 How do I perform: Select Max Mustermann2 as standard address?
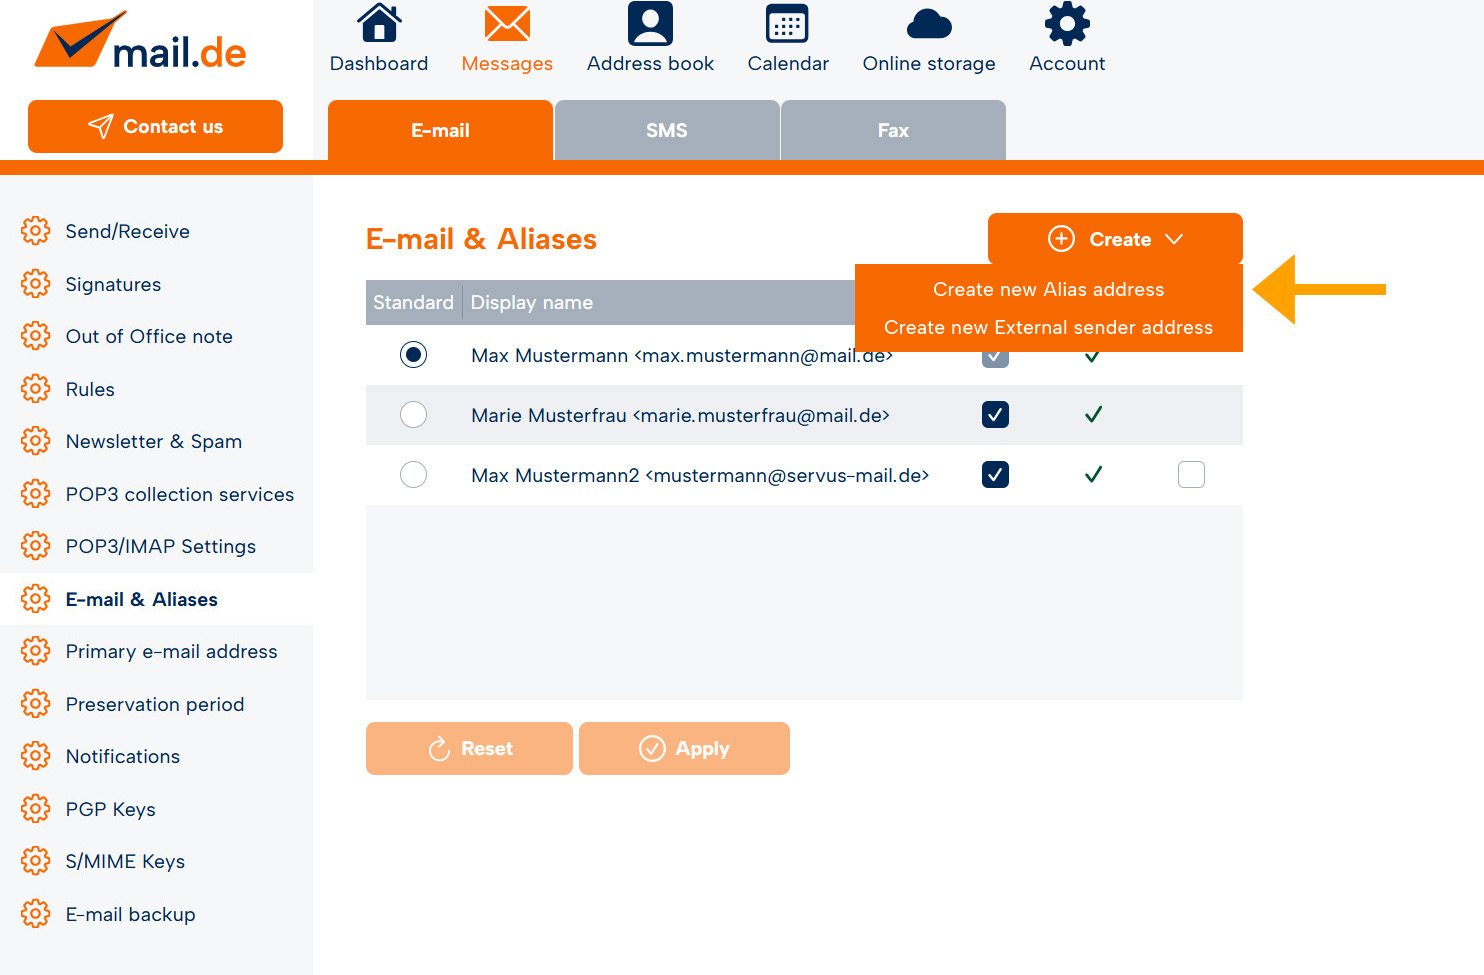413,475
